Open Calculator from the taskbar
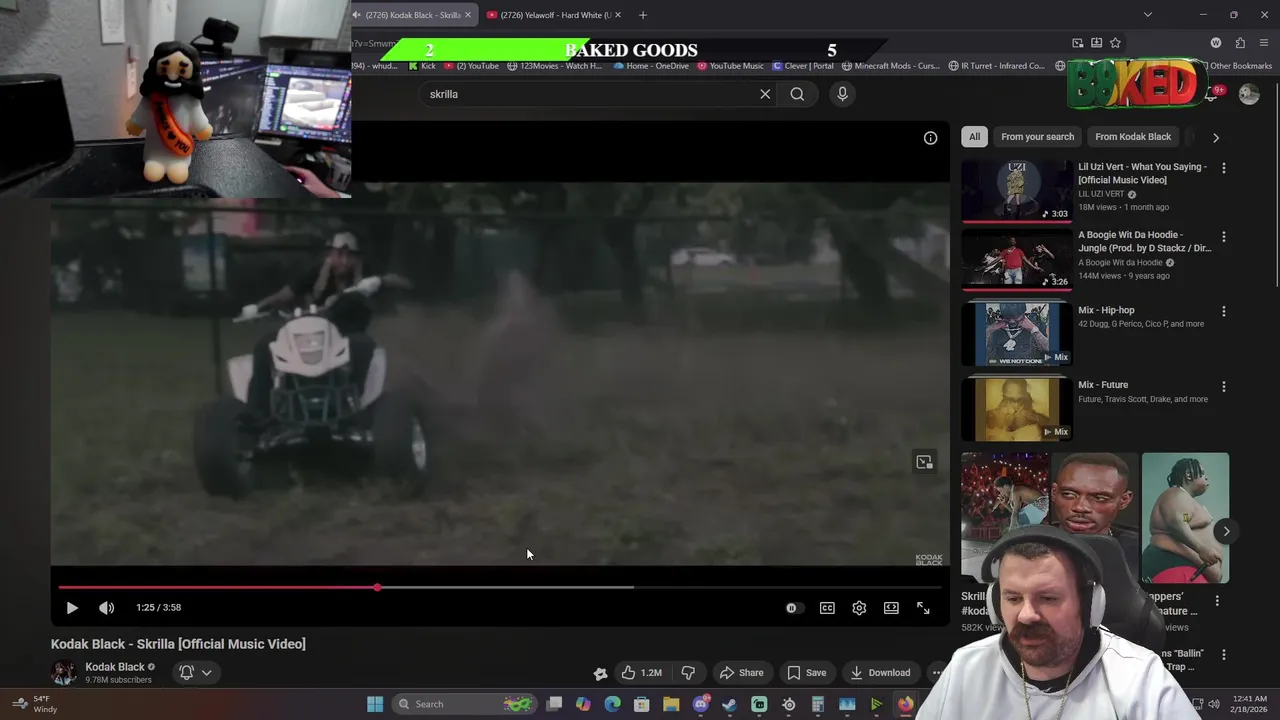Image resolution: width=1280 pixels, height=720 pixels. pos(817,704)
